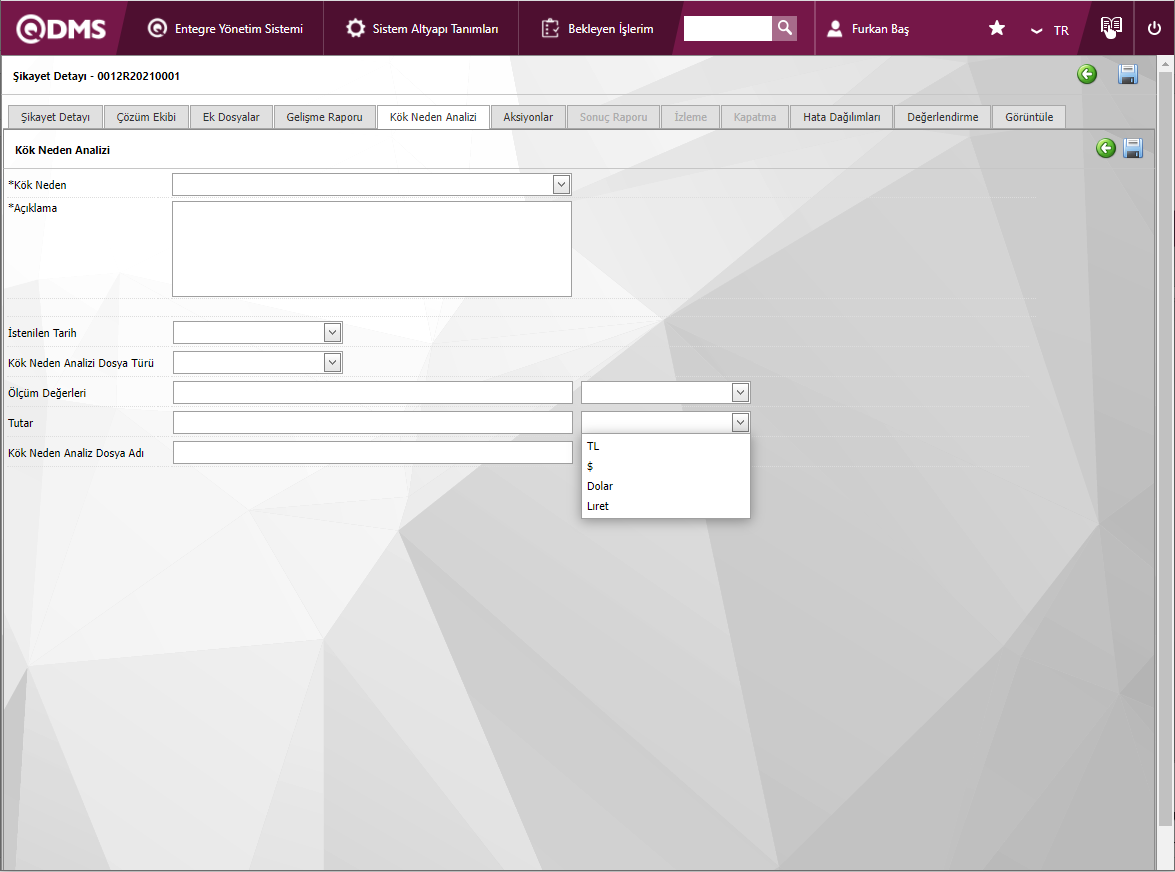Open Sistem Altyapı Tanımları menu

[x=422, y=28]
